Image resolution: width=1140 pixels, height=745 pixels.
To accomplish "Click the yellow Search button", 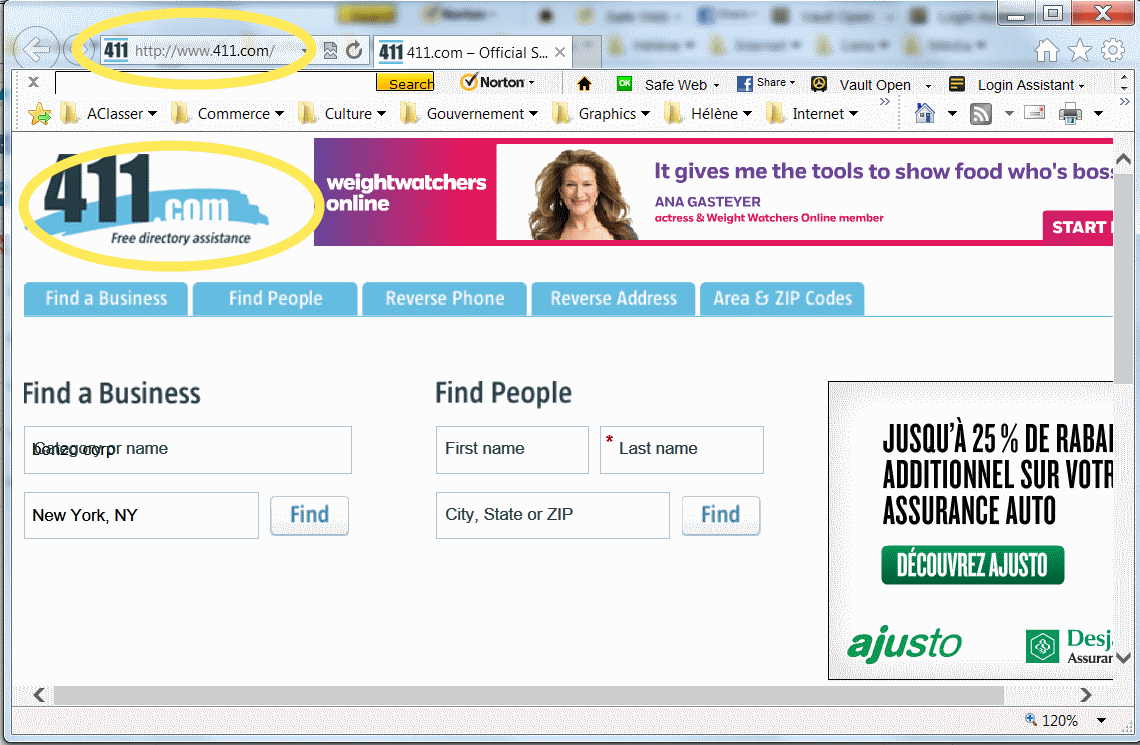I will click(x=405, y=83).
